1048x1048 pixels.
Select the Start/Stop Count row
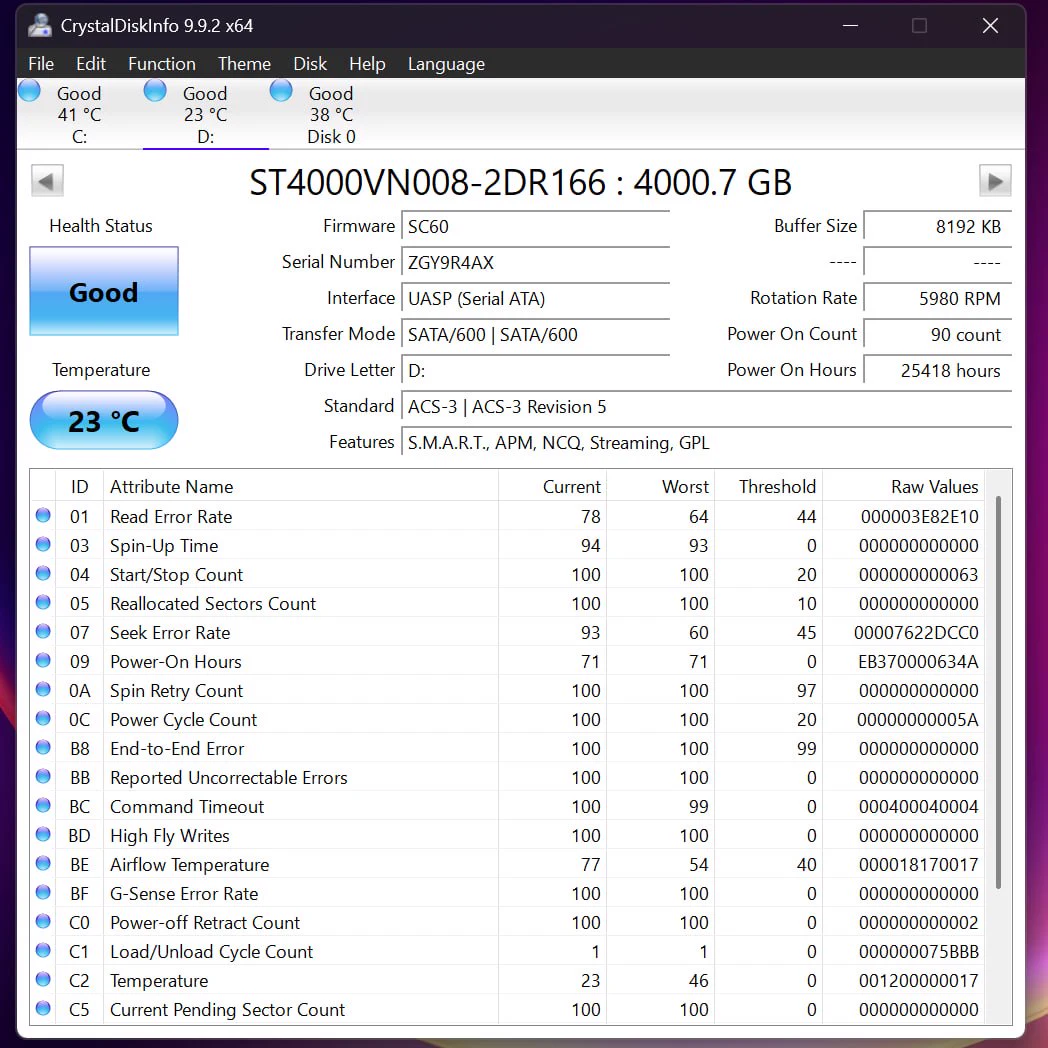pyautogui.click(x=508, y=575)
